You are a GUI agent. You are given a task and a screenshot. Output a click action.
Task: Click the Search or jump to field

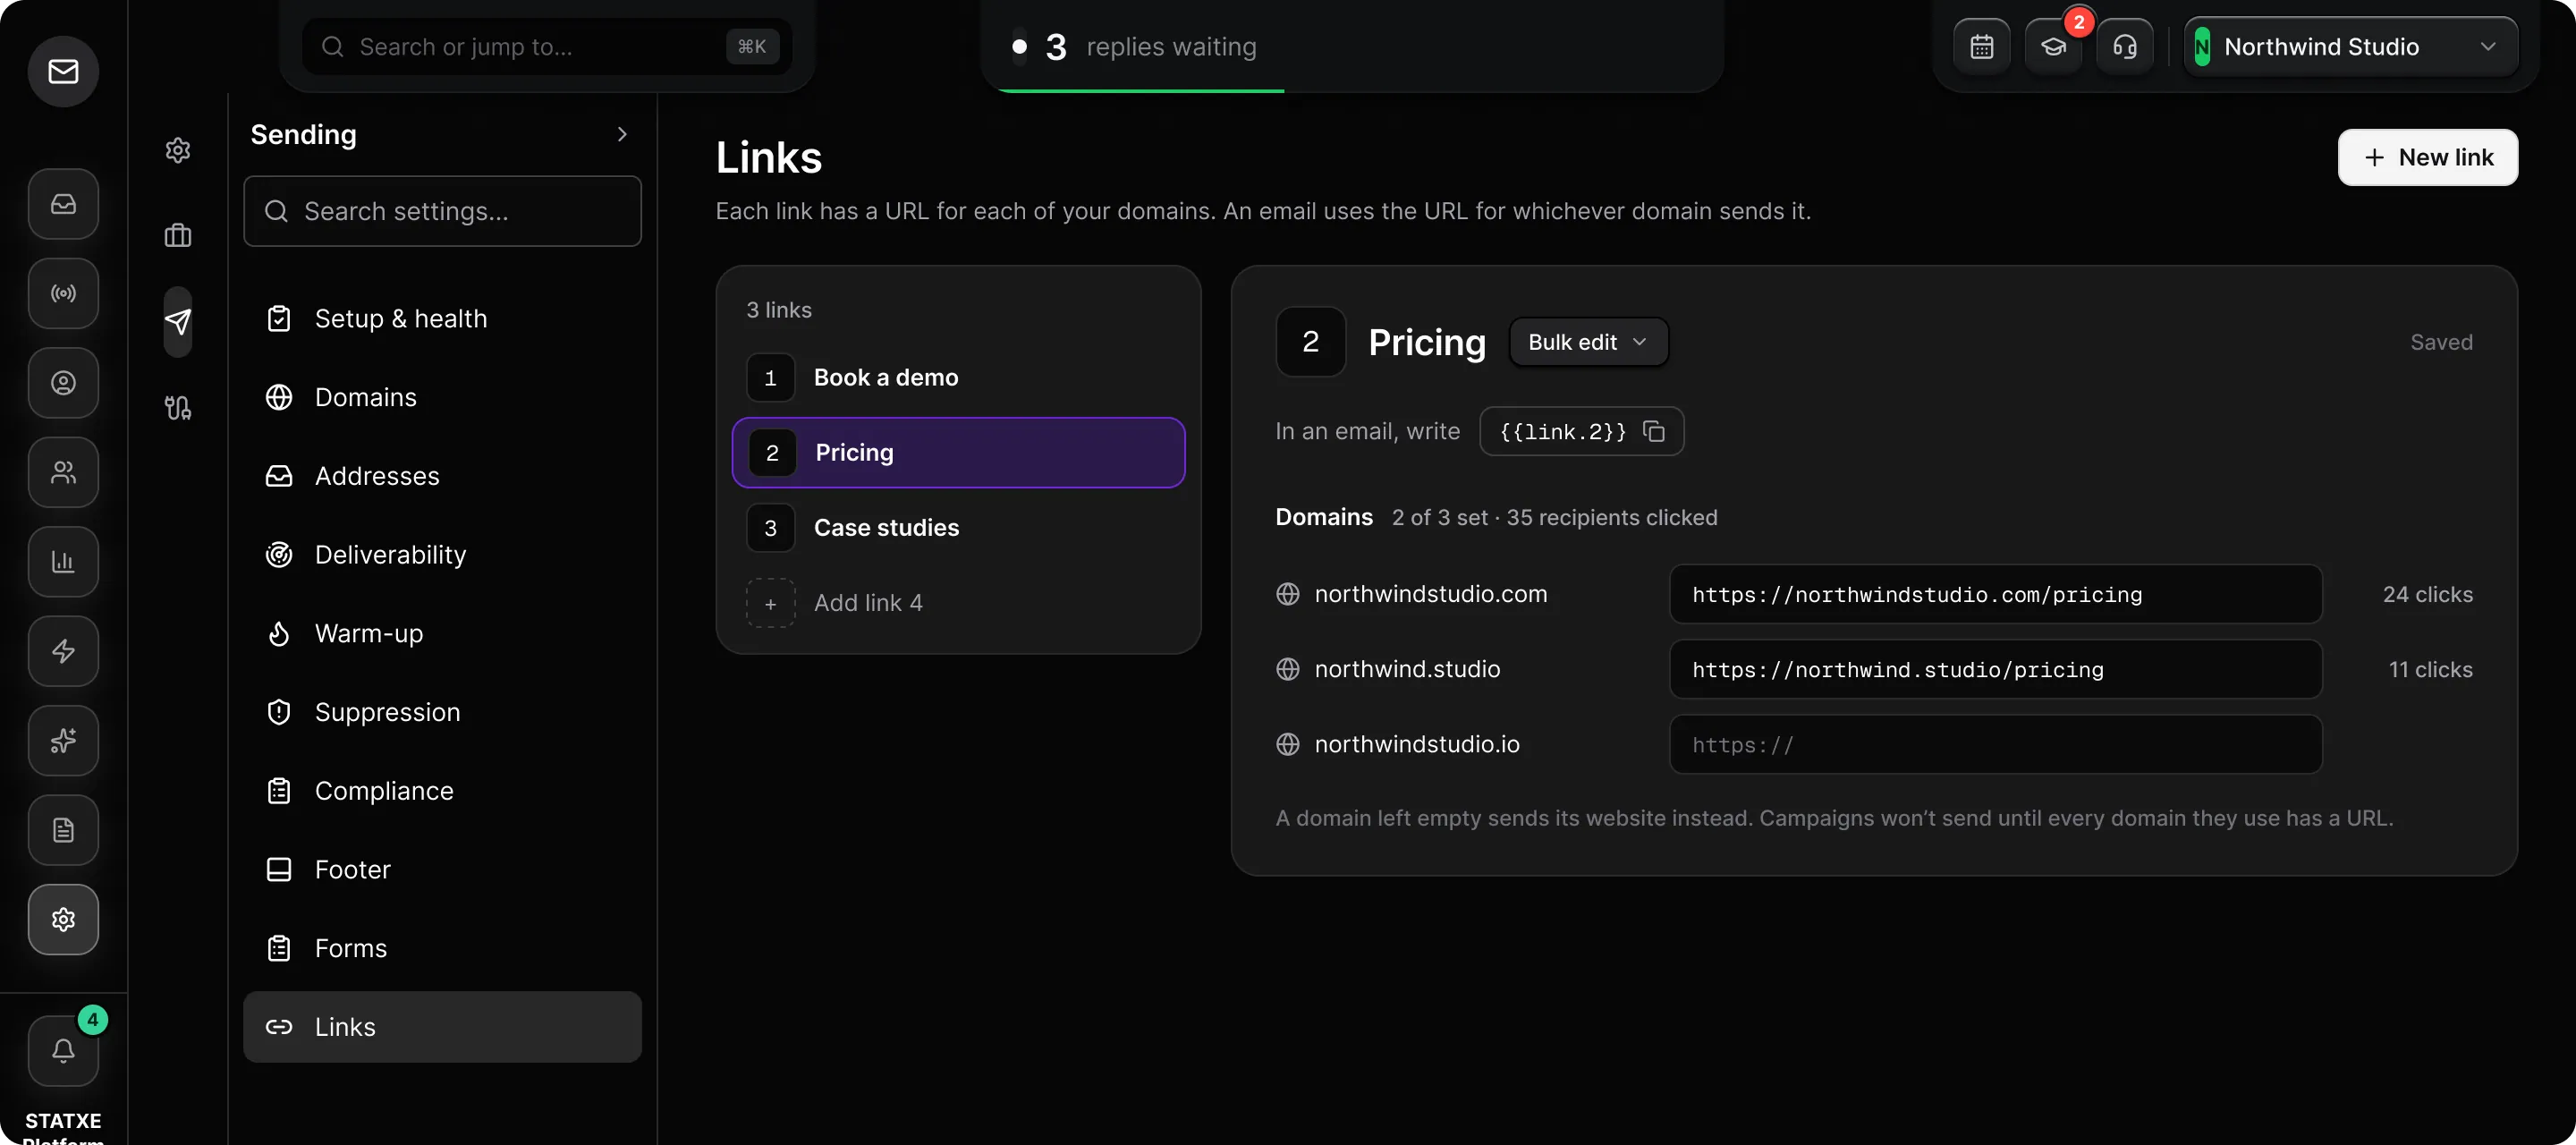coord(547,47)
